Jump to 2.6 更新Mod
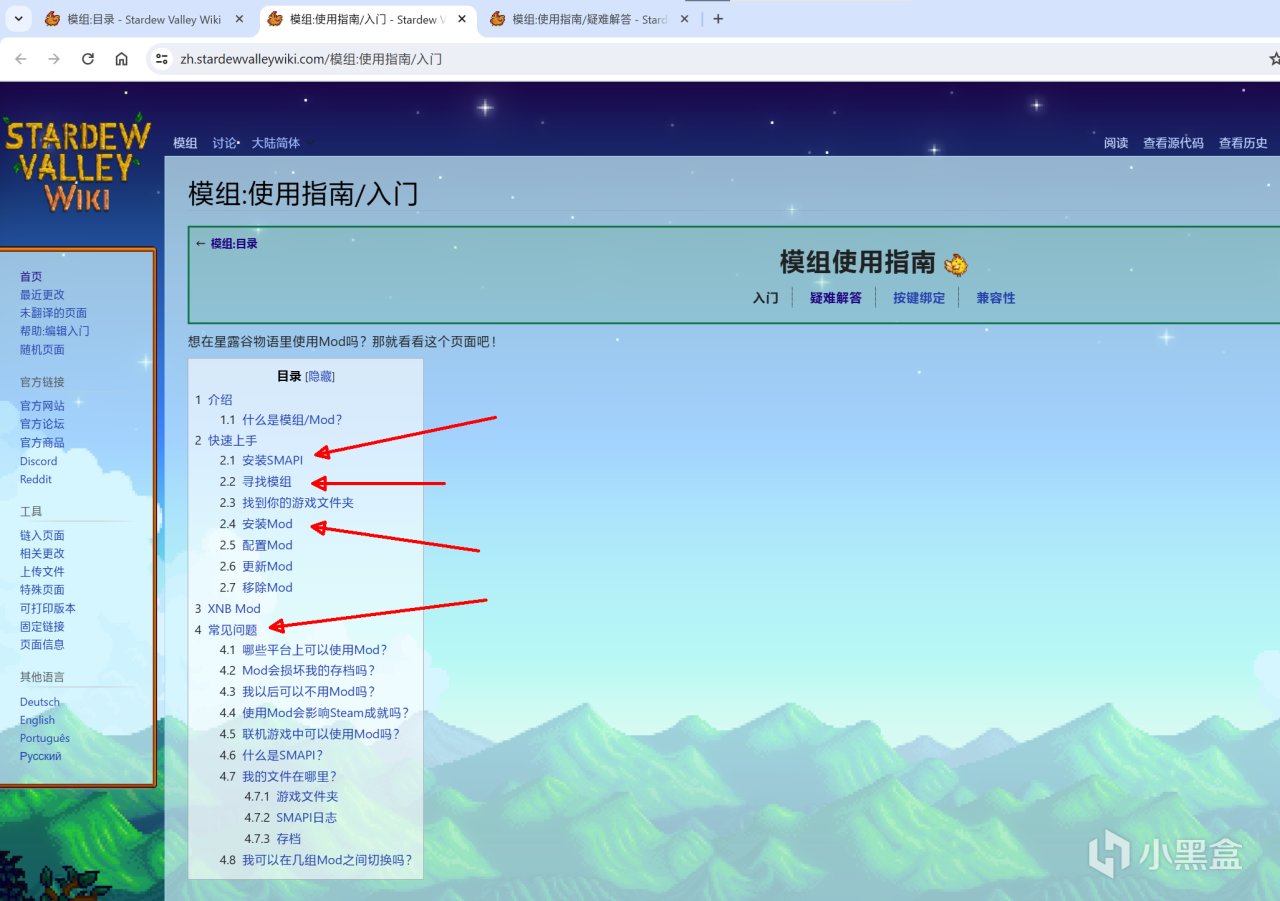This screenshot has height=901, width=1280. (x=256, y=566)
